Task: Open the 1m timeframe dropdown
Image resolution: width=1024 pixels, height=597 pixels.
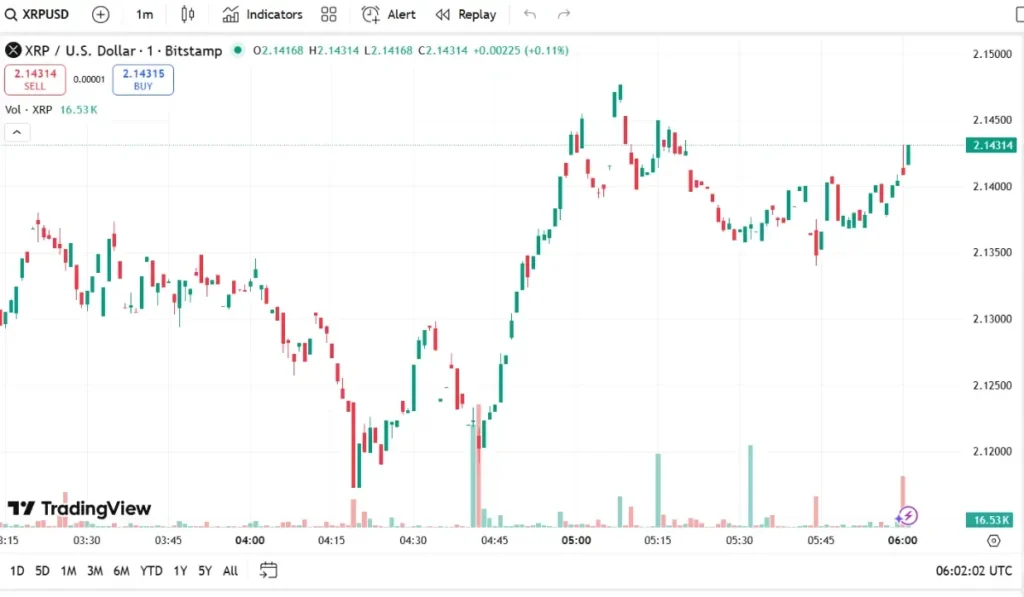Action: click(143, 14)
